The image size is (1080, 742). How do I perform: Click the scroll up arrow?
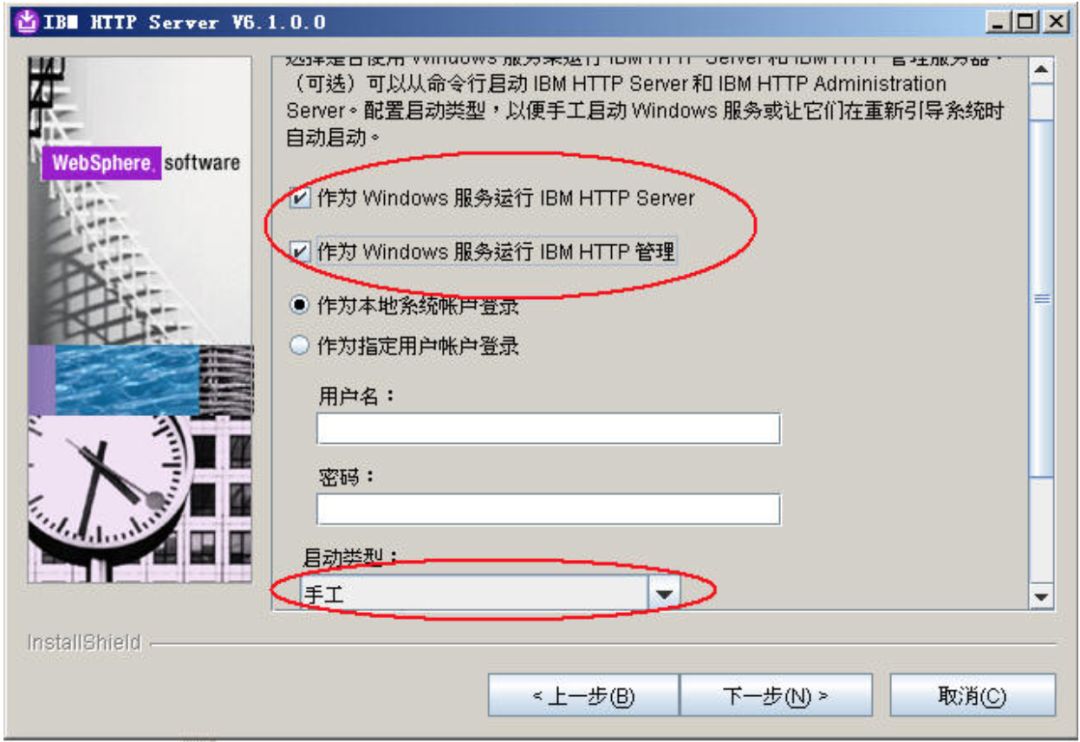point(1041,69)
